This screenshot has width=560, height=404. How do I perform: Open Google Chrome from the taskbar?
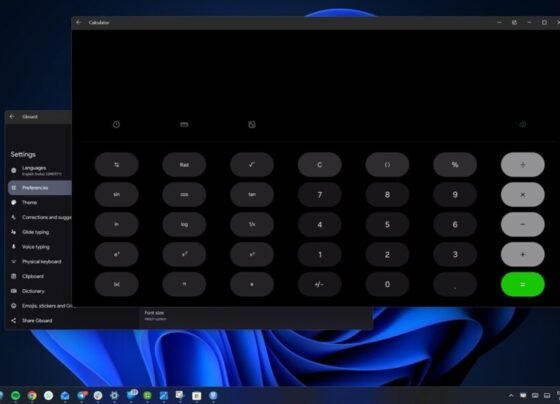click(x=32, y=395)
